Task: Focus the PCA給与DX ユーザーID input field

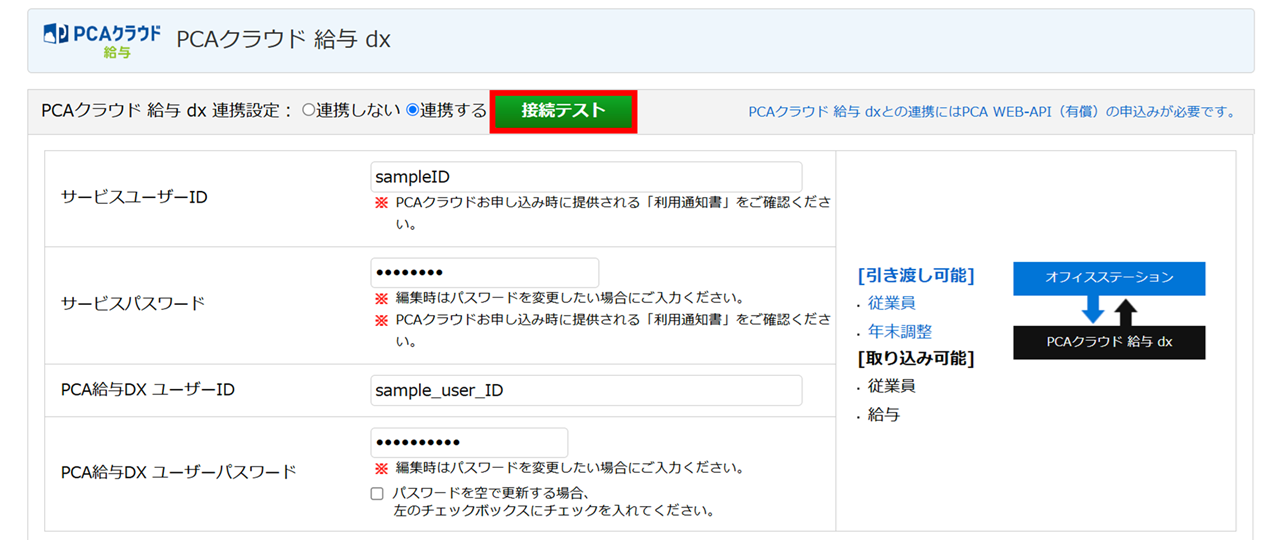Action: pos(586,390)
